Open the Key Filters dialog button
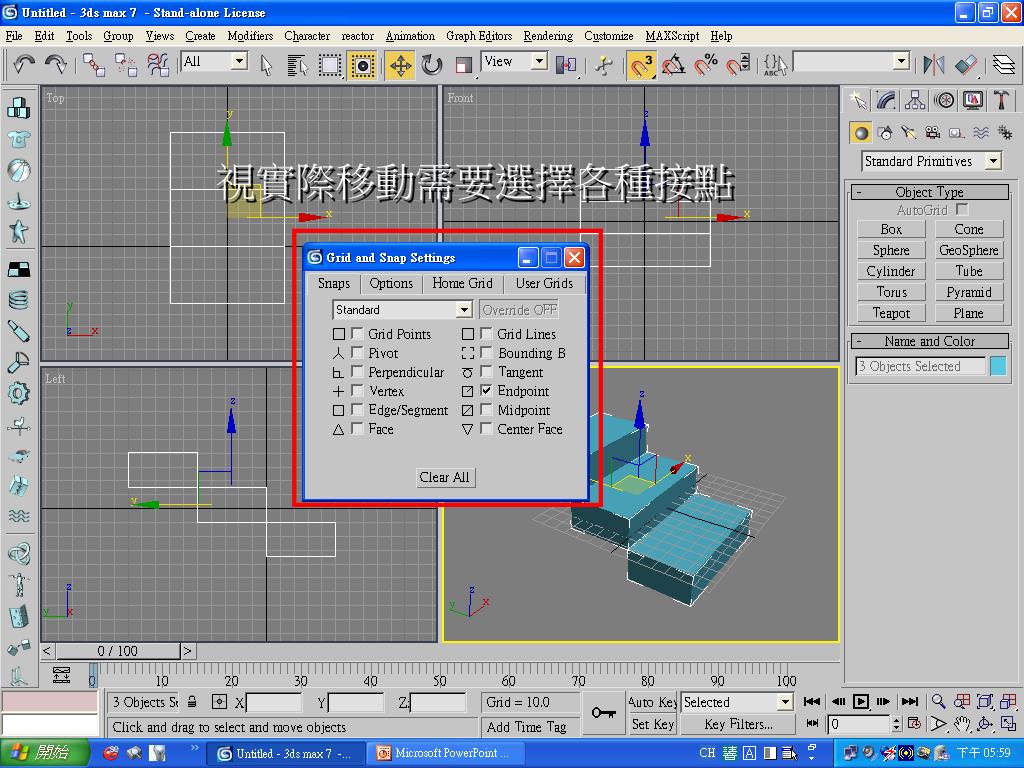 point(738,724)
